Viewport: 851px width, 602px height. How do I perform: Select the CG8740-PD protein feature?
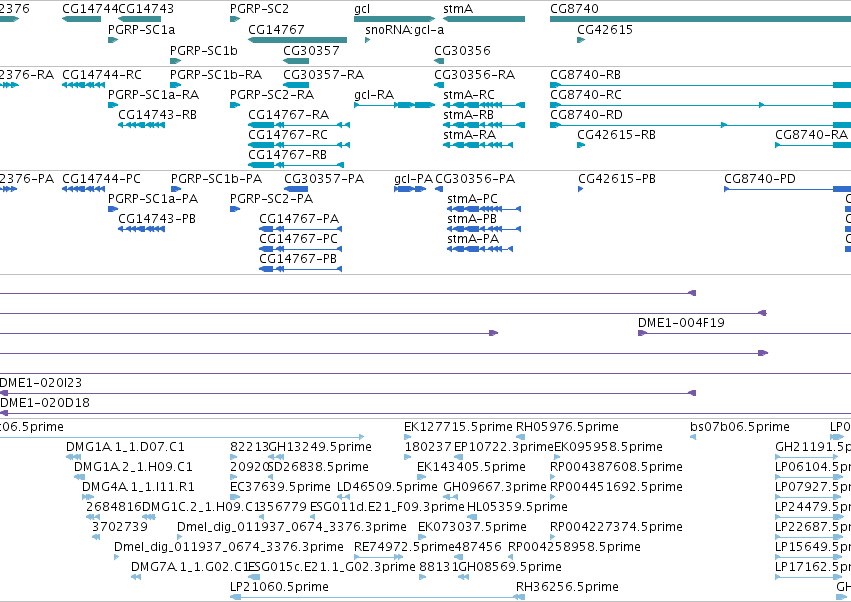788,189
